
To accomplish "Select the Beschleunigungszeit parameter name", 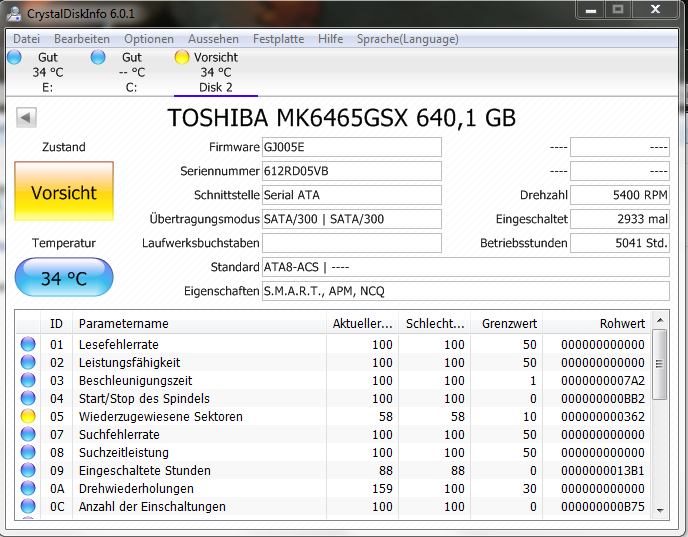I will [x=136, y=380].
